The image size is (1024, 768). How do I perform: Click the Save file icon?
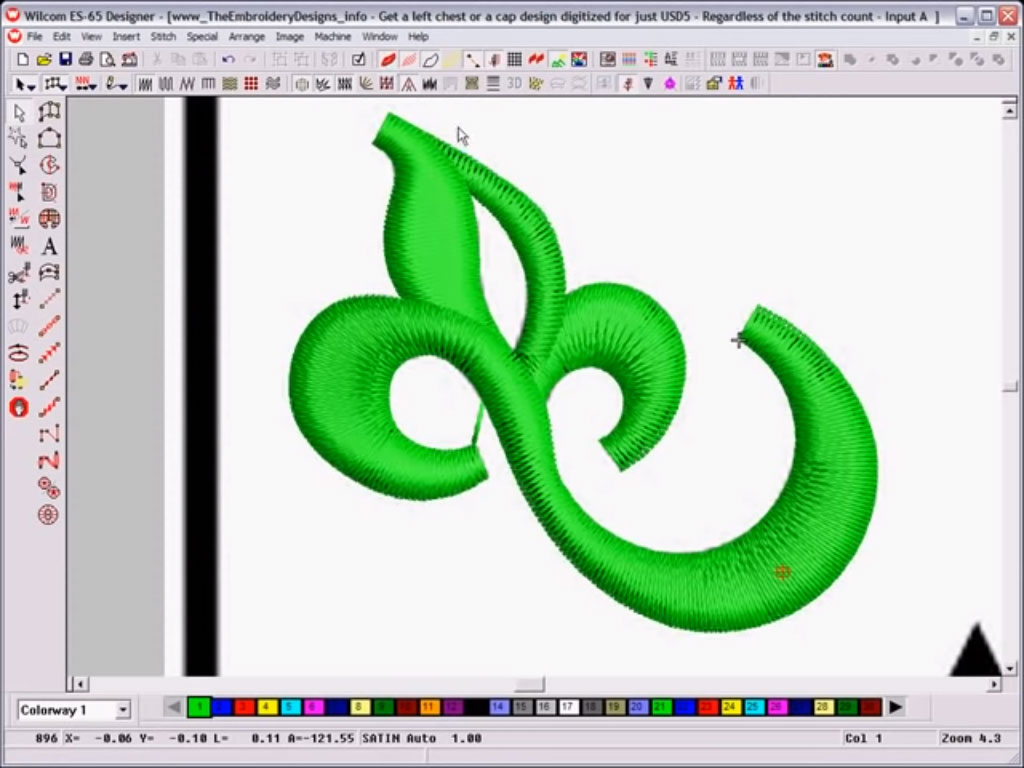click(65, 59)
